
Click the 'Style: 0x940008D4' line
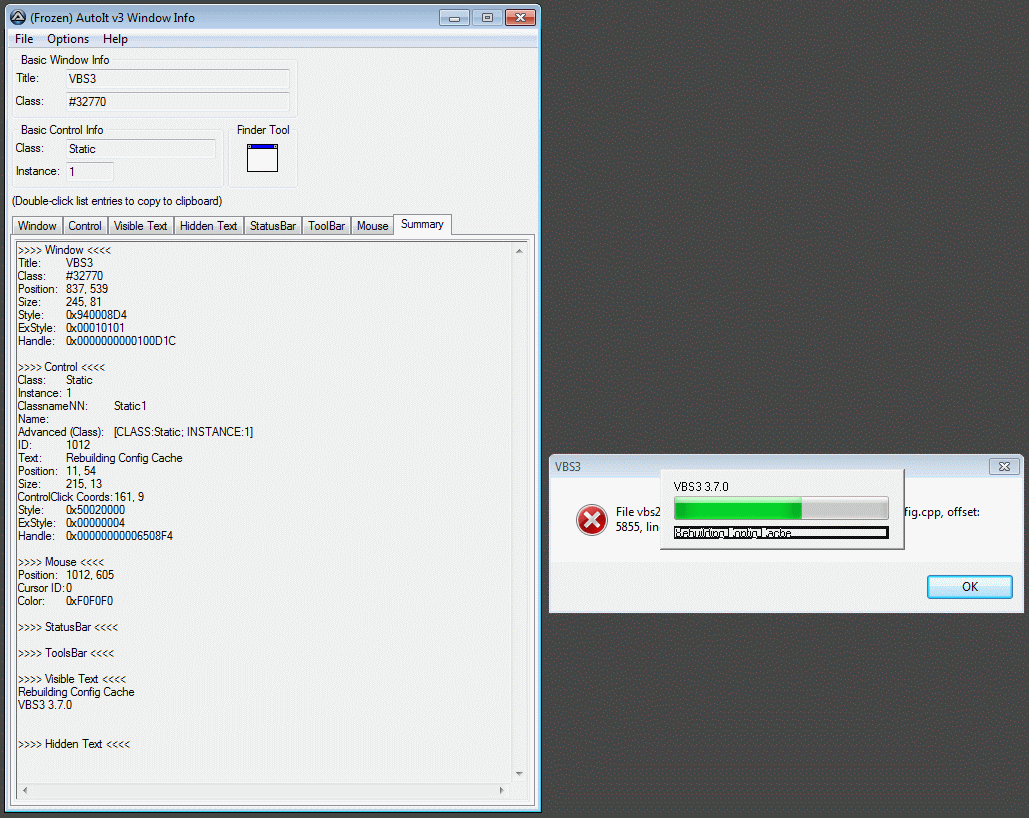pyautogui.click(x=72, y=315)
